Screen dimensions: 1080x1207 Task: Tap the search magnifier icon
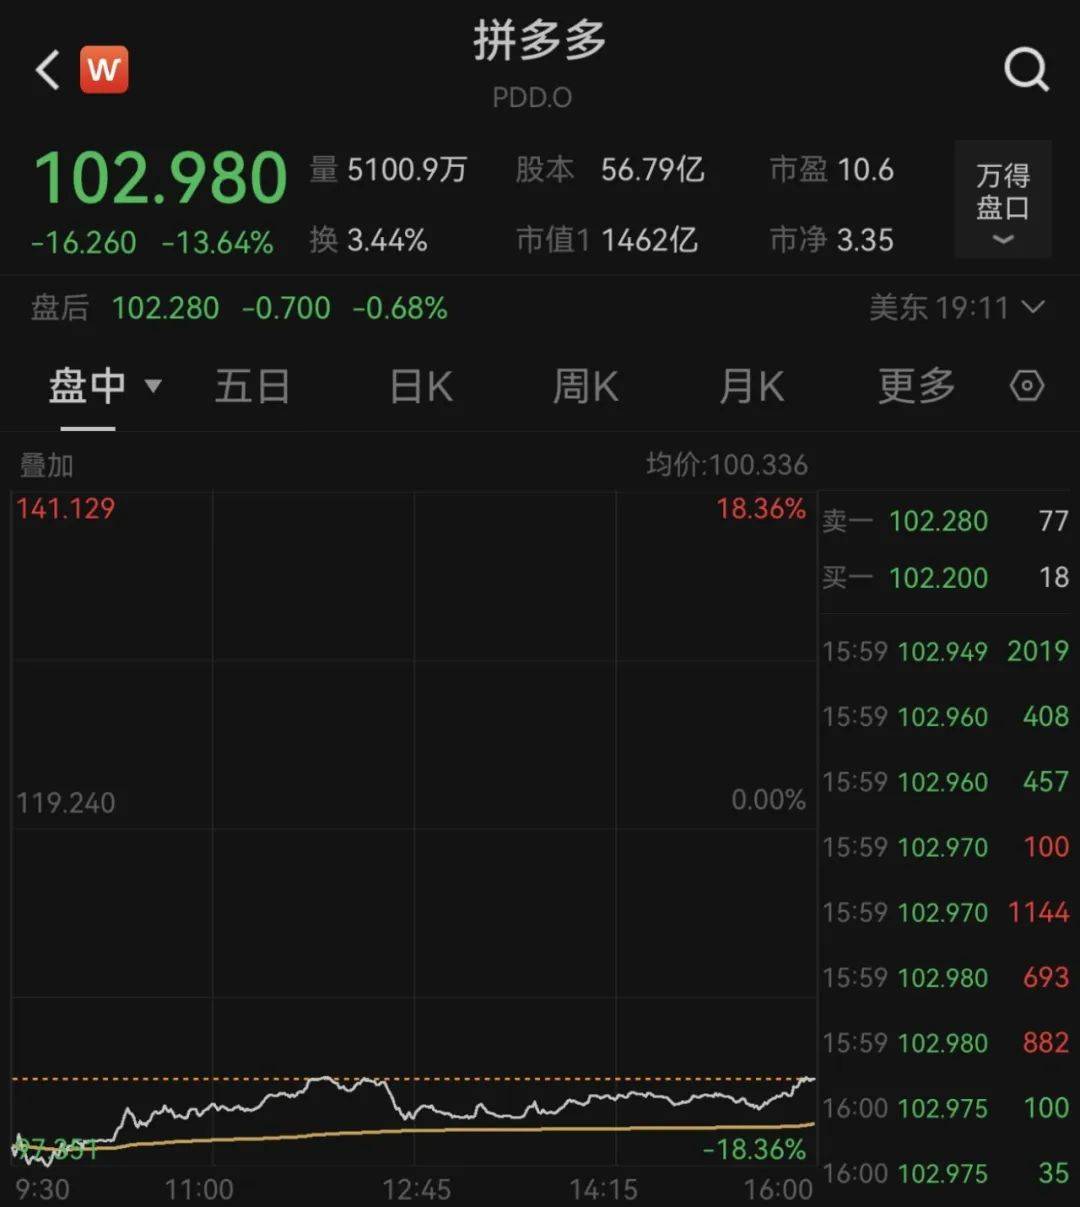(x=1026, y=70)
